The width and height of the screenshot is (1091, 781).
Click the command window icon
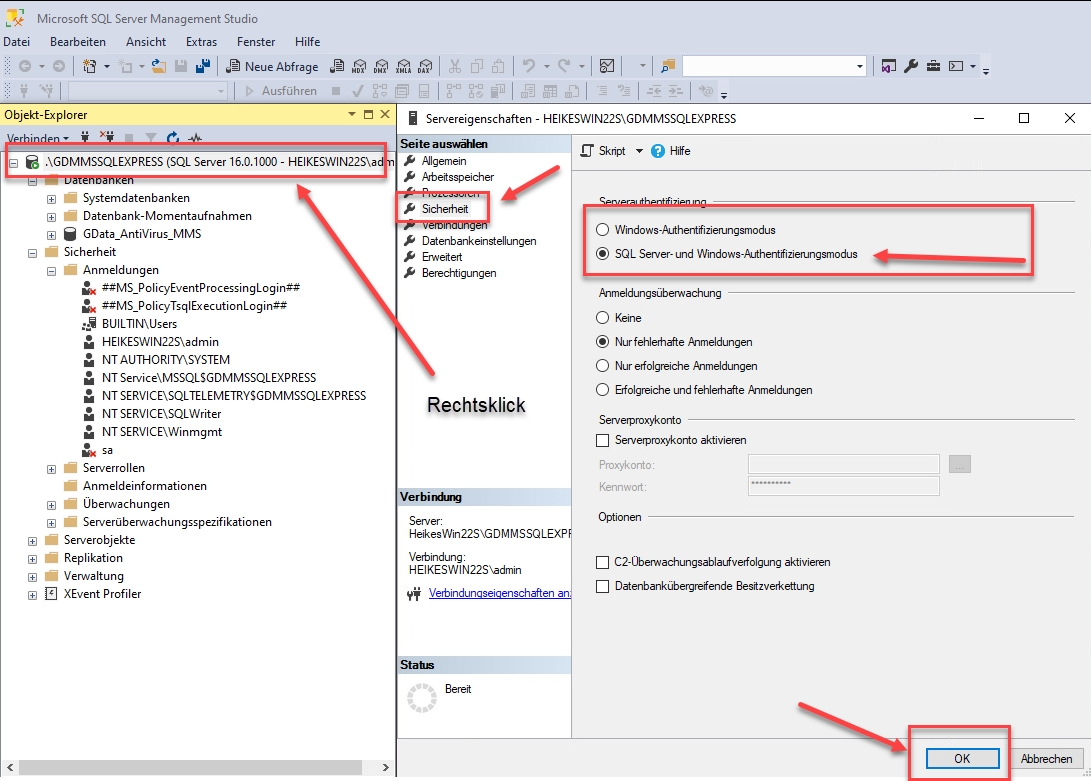[x=957, y=66]
